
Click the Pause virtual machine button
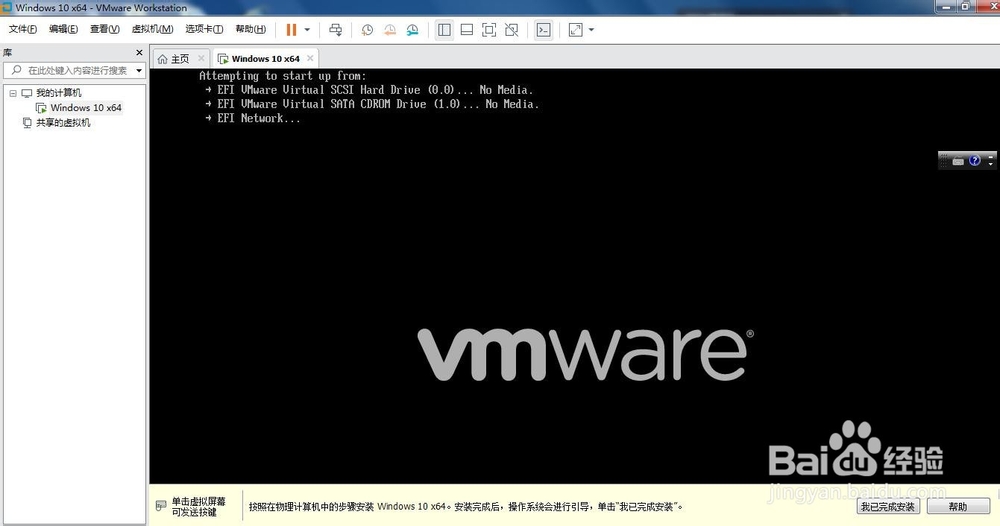(x=291, y=30)
